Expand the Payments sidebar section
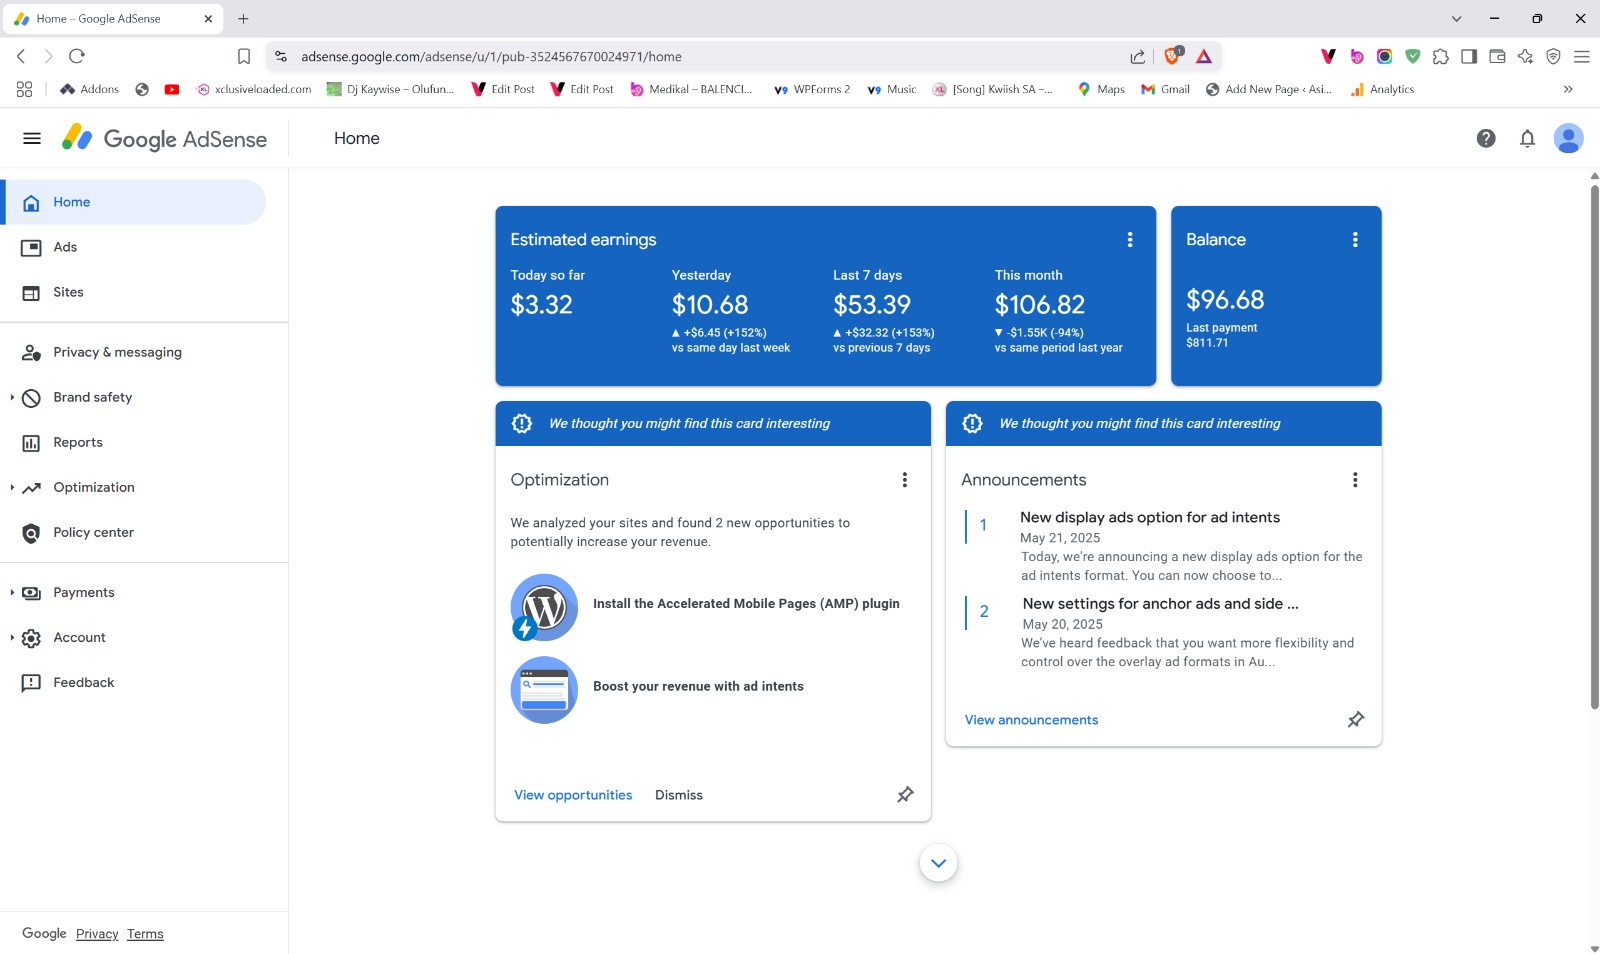This screenshot has width=1600, height=954. pos(12,593)
